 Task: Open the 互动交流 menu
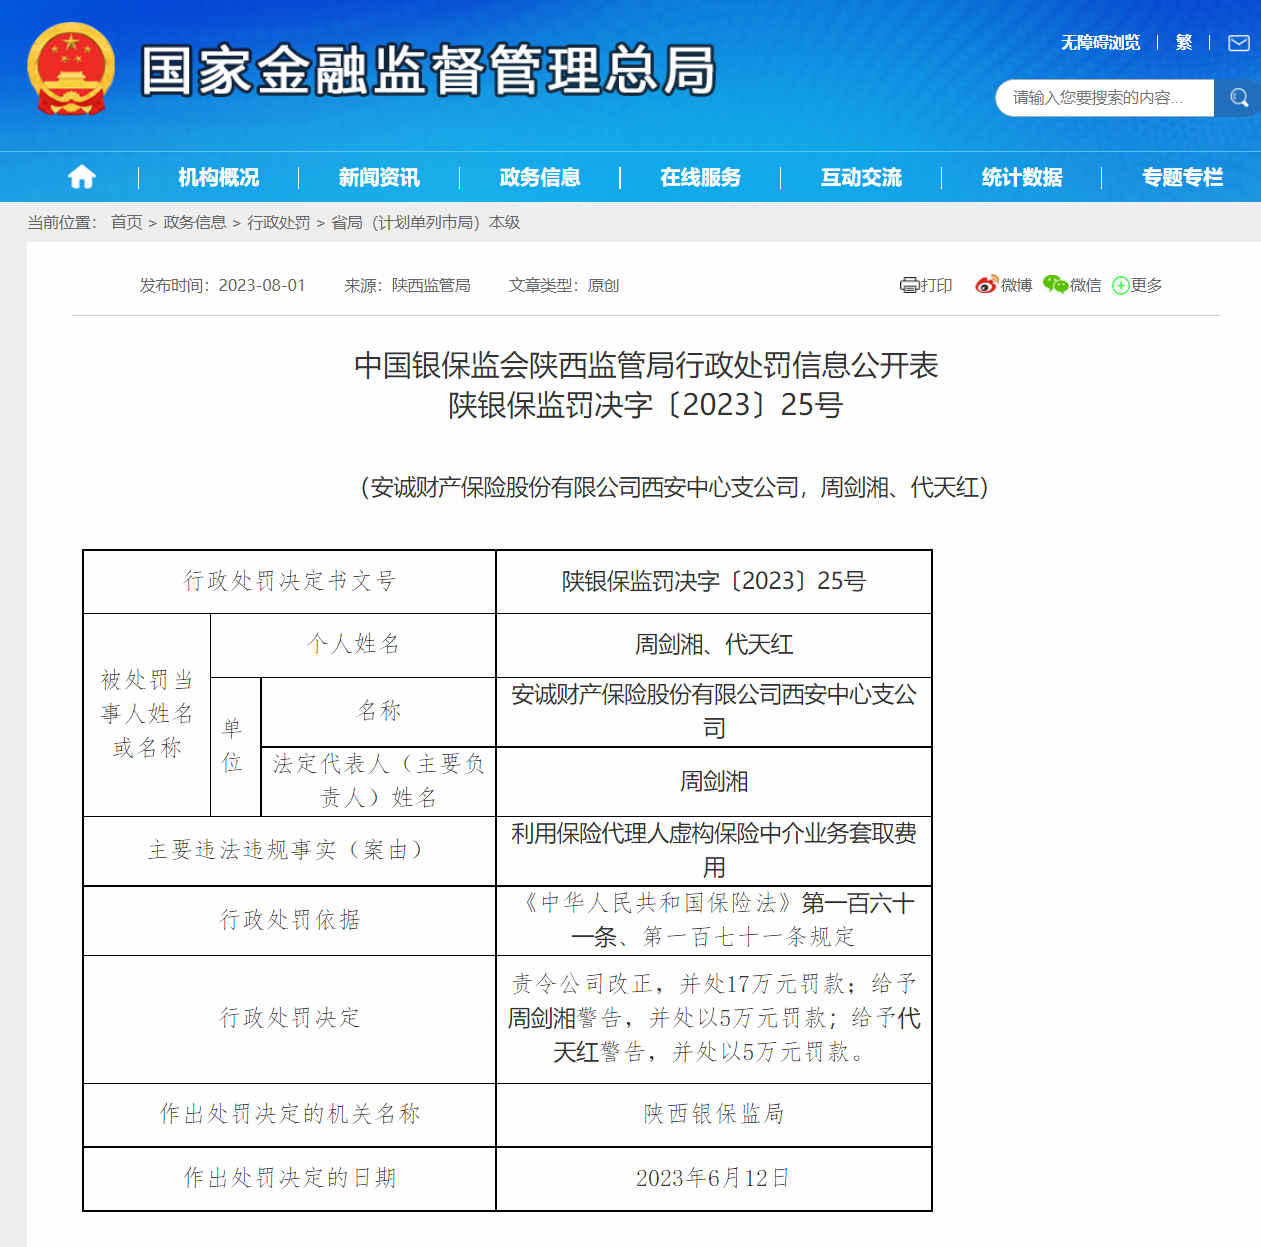(x=861, y=177)
